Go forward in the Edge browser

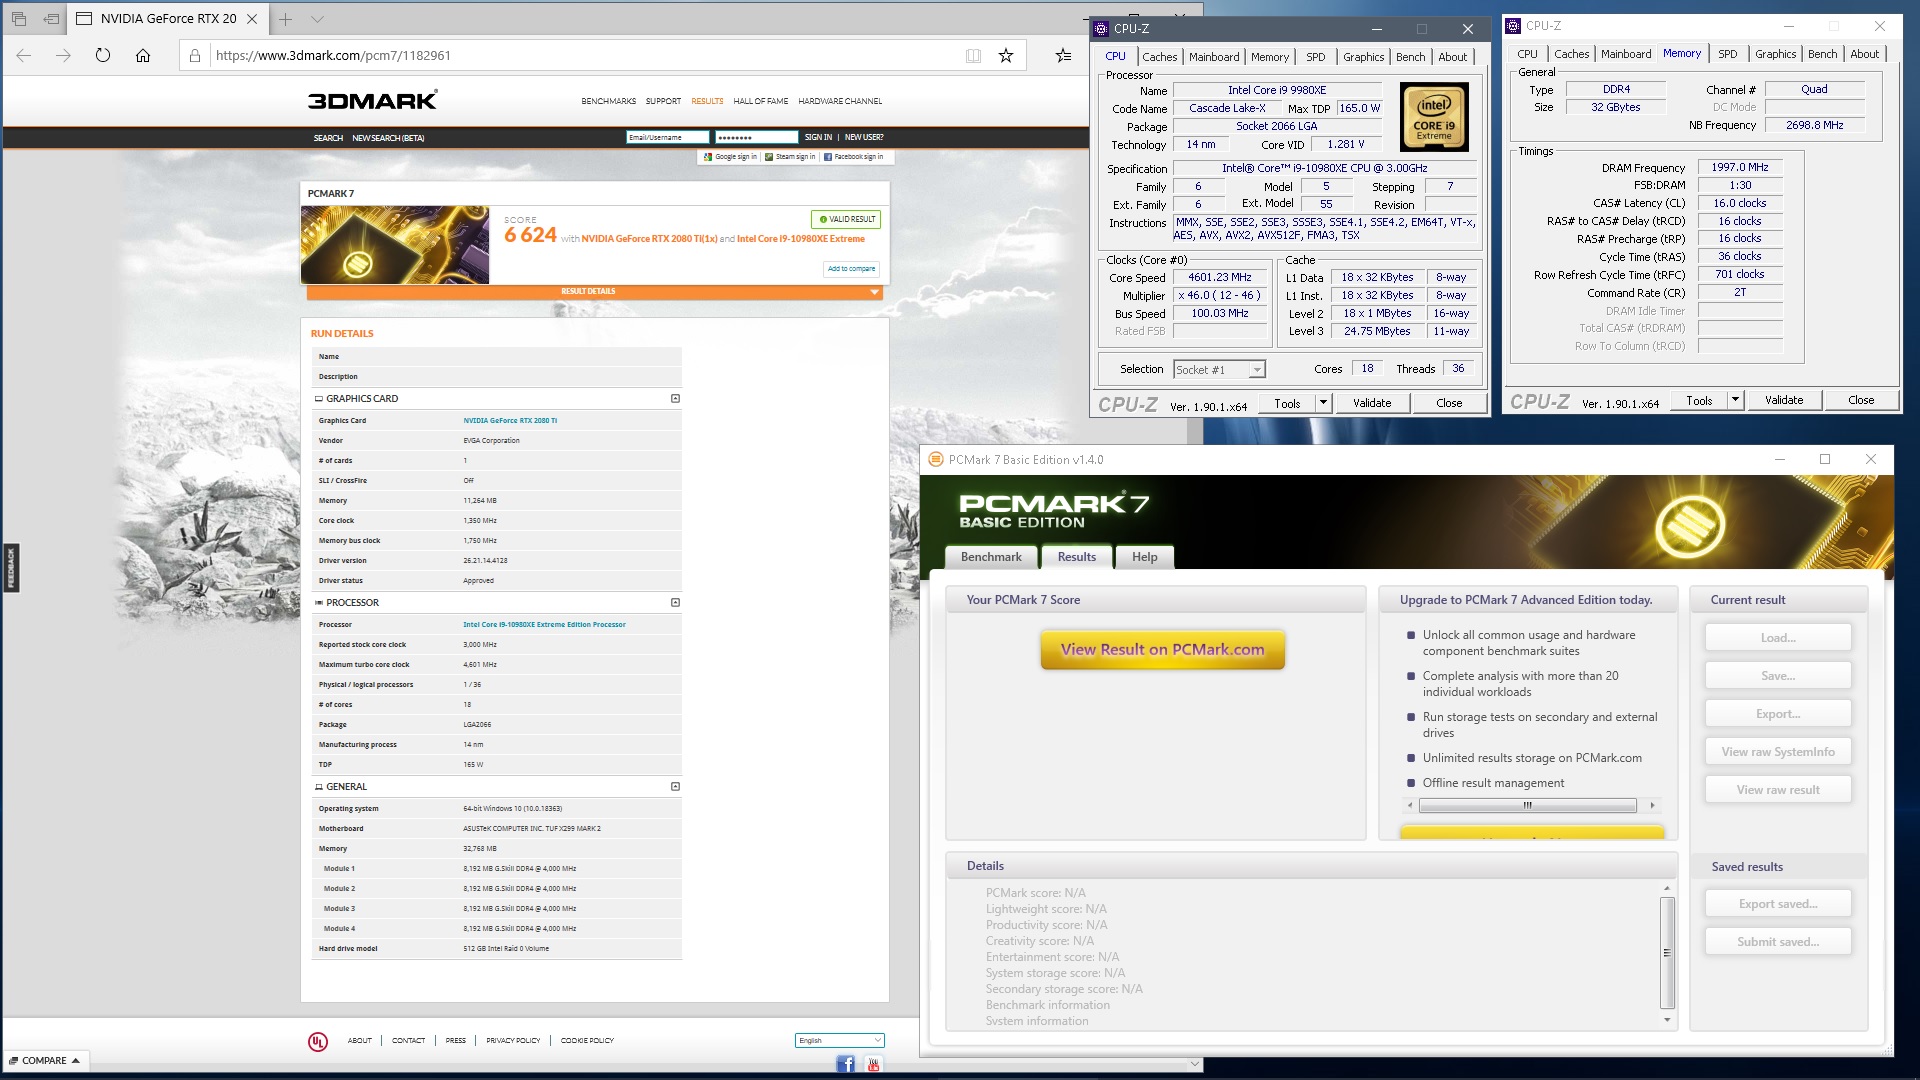[63, 55]
